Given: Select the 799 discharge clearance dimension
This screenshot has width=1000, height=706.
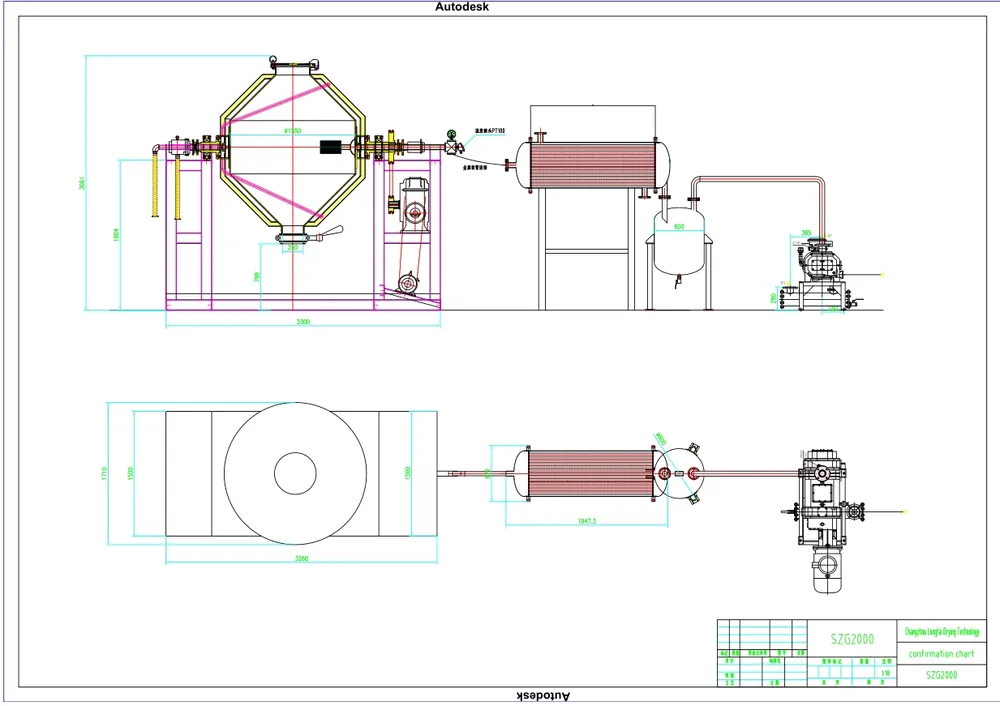Looking at the screenshot, I should pos(257,277).
